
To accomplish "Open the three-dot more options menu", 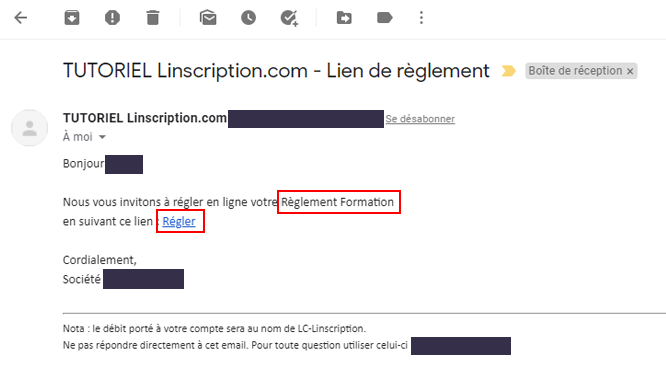I will (x=421, y=18).
